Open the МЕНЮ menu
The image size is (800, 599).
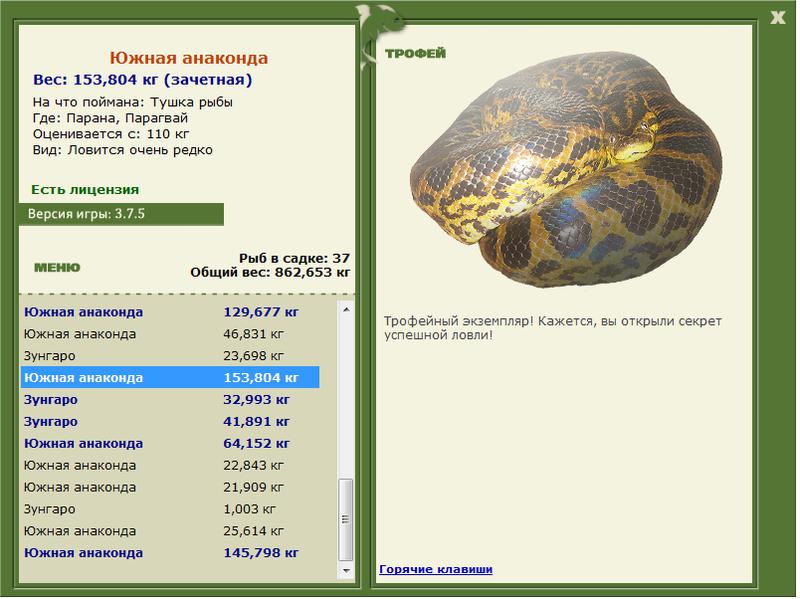[57, 267]
